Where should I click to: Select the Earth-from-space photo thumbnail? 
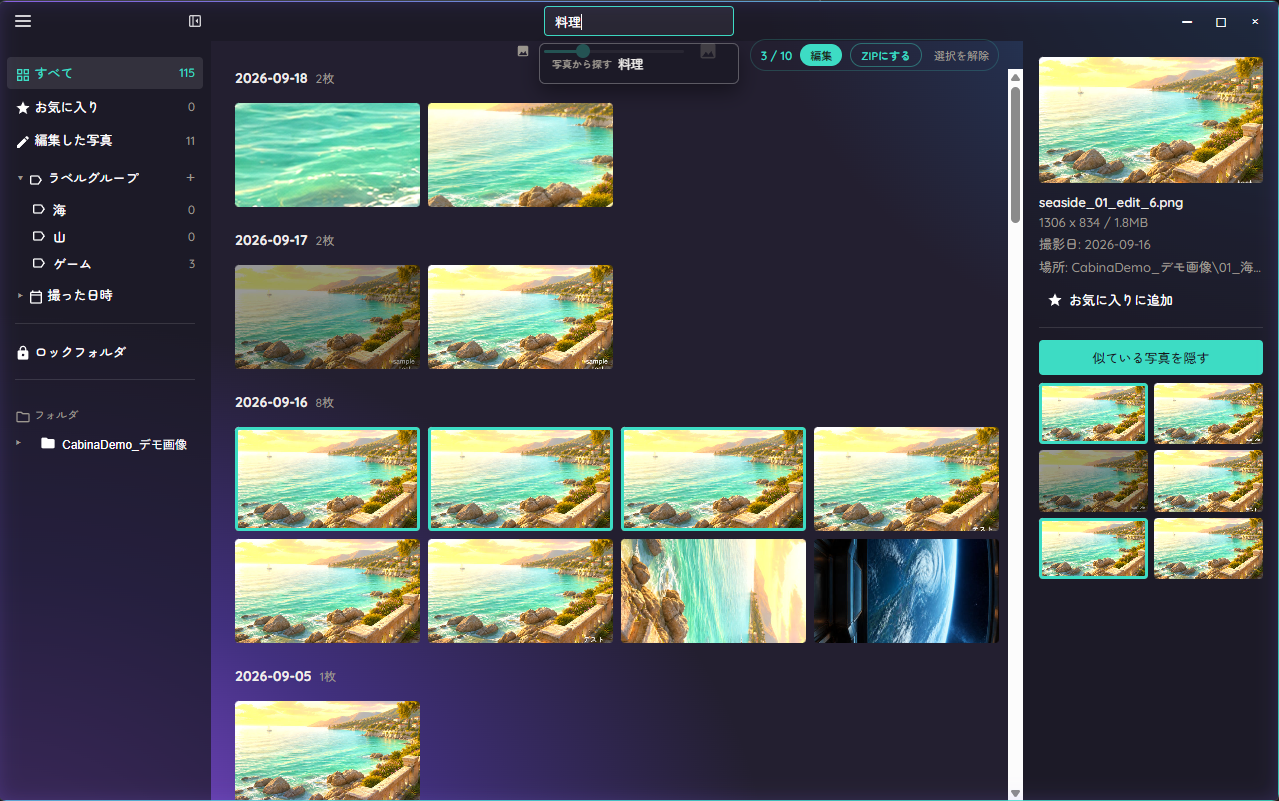(x=906, y=591)
